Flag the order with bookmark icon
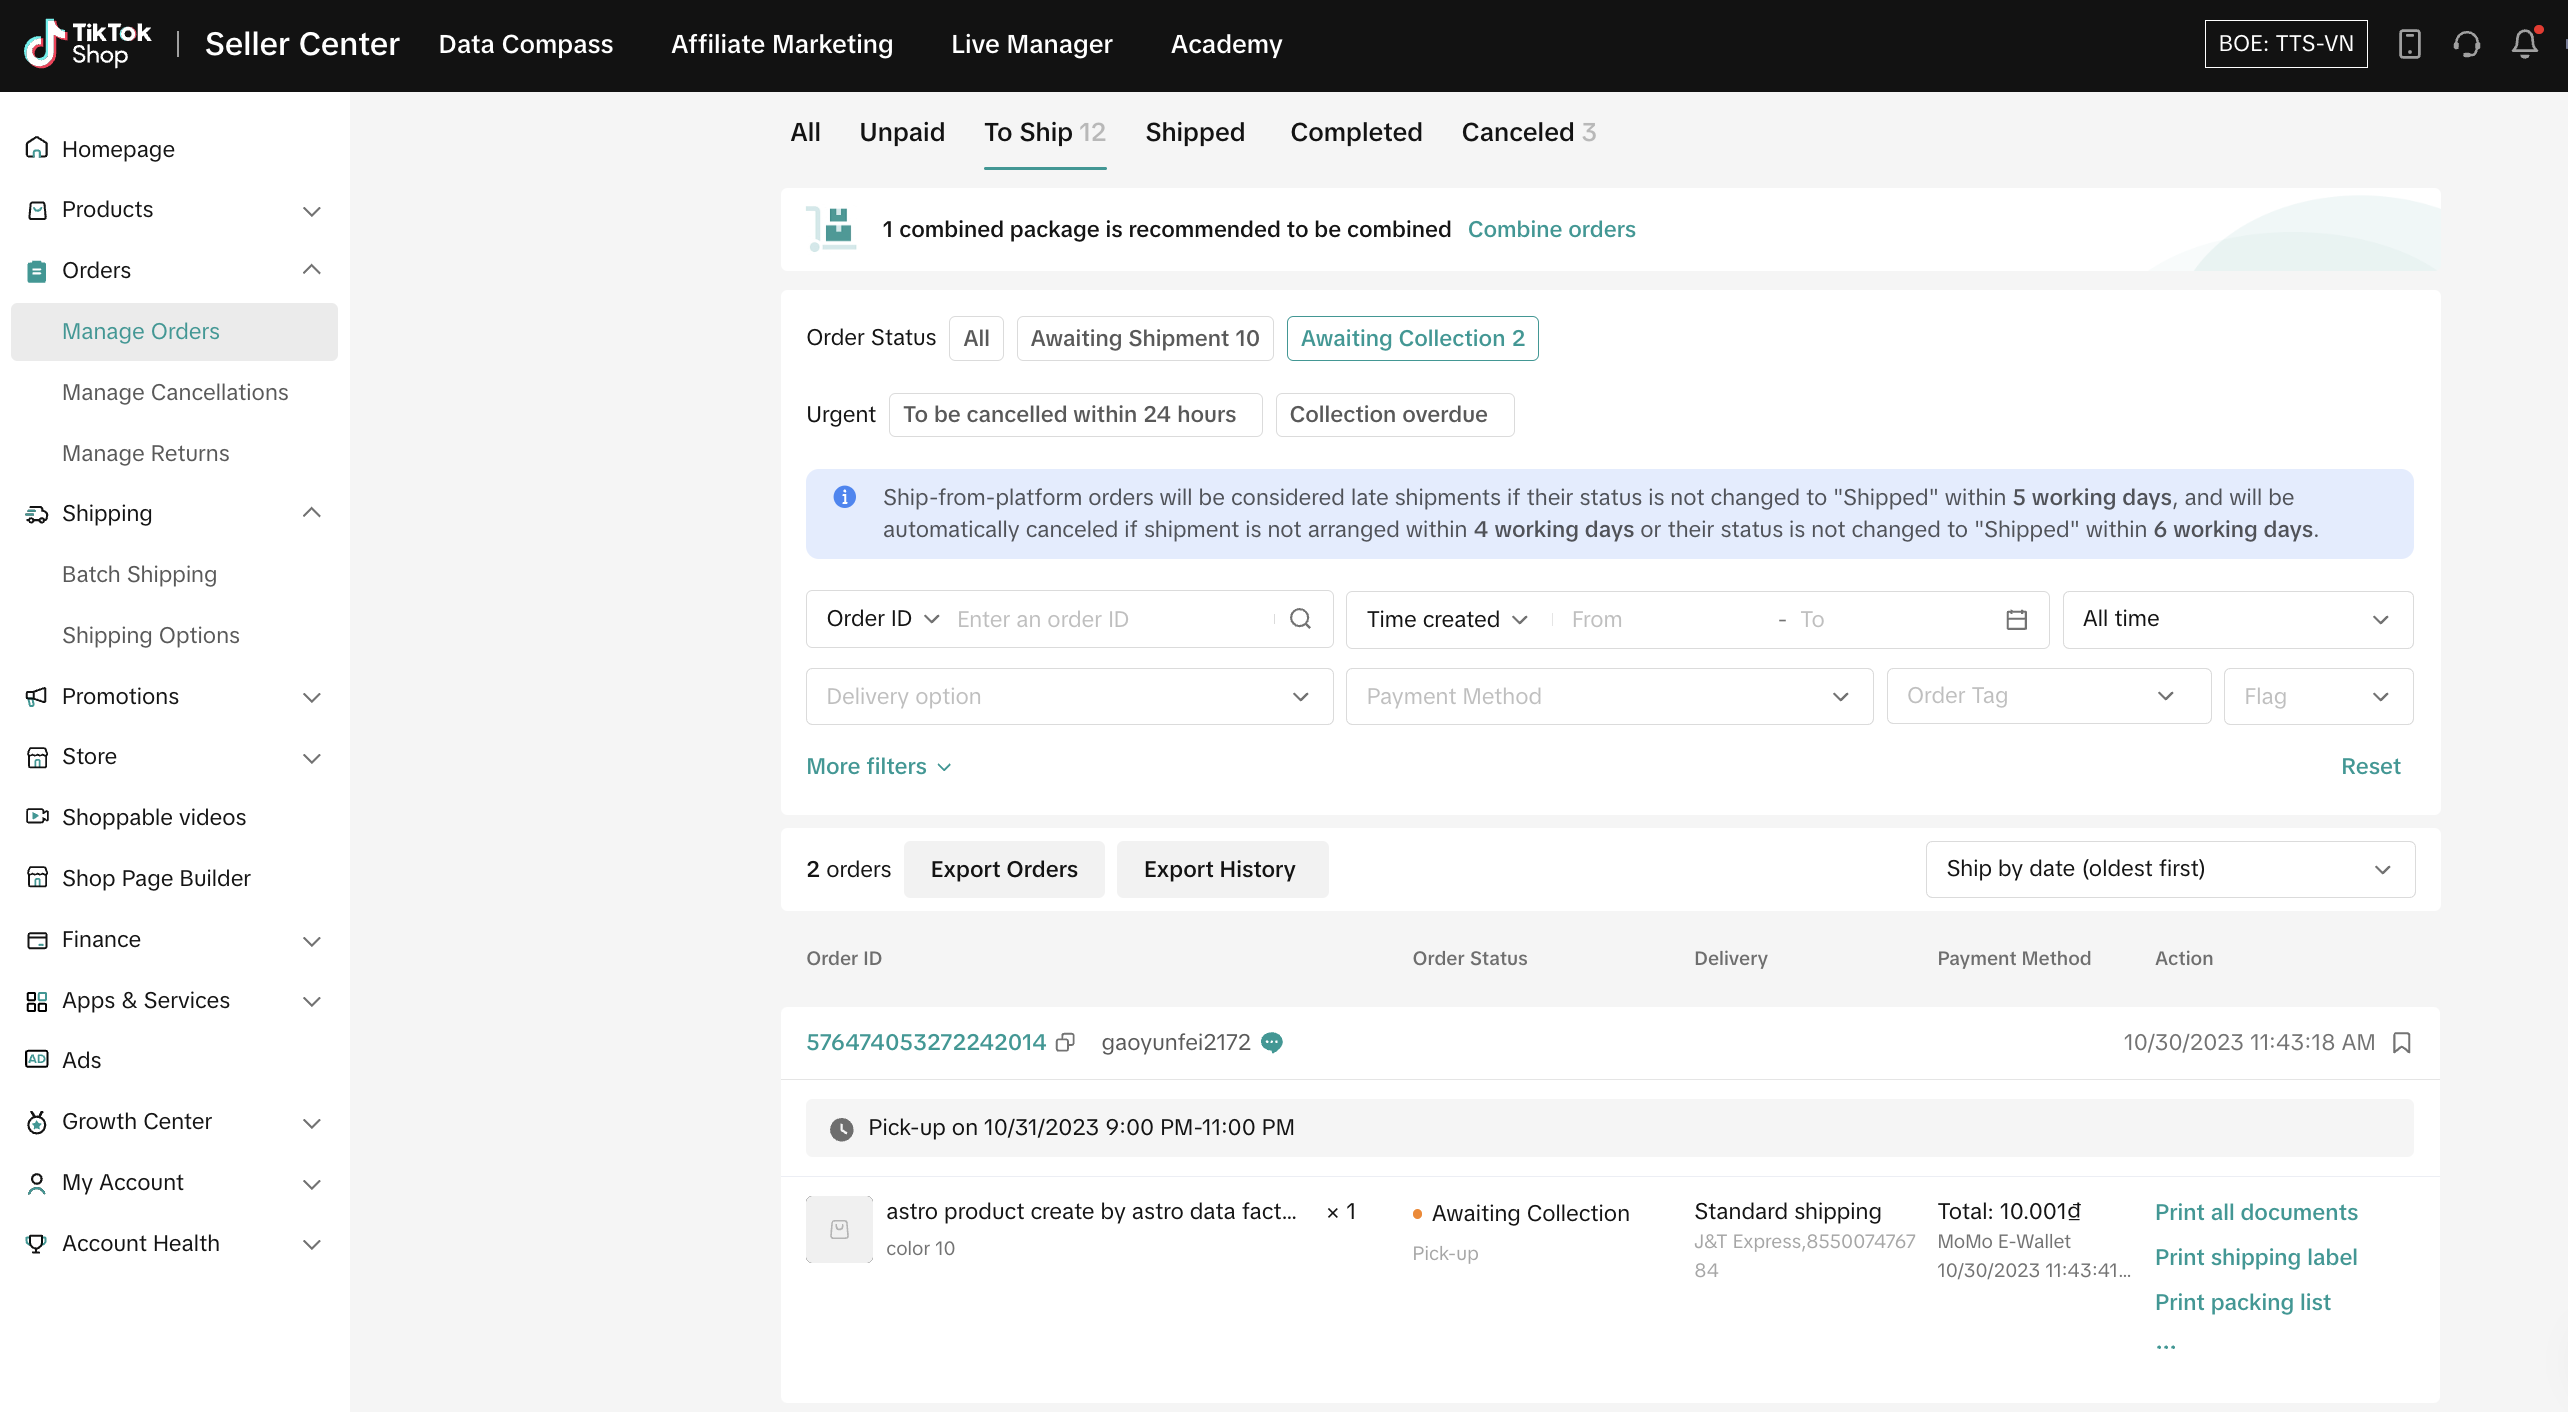Screen dimensions: 2568x1412 click(2402, 1043)
